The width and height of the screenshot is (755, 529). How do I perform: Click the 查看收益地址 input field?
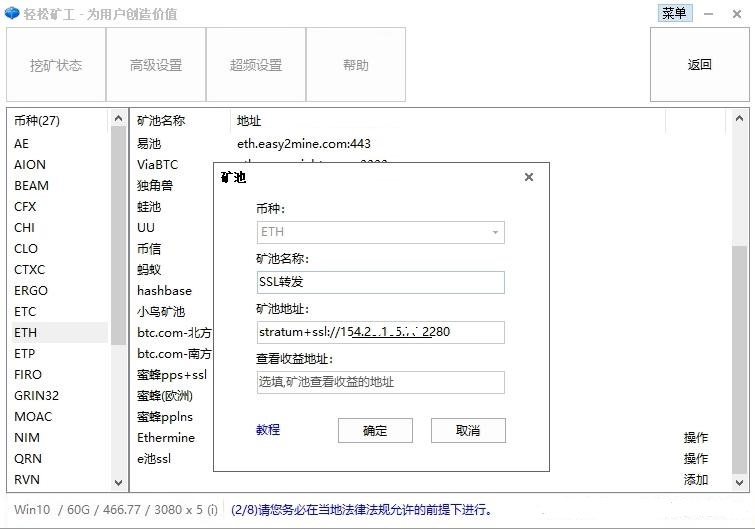(x=380, y=382)
